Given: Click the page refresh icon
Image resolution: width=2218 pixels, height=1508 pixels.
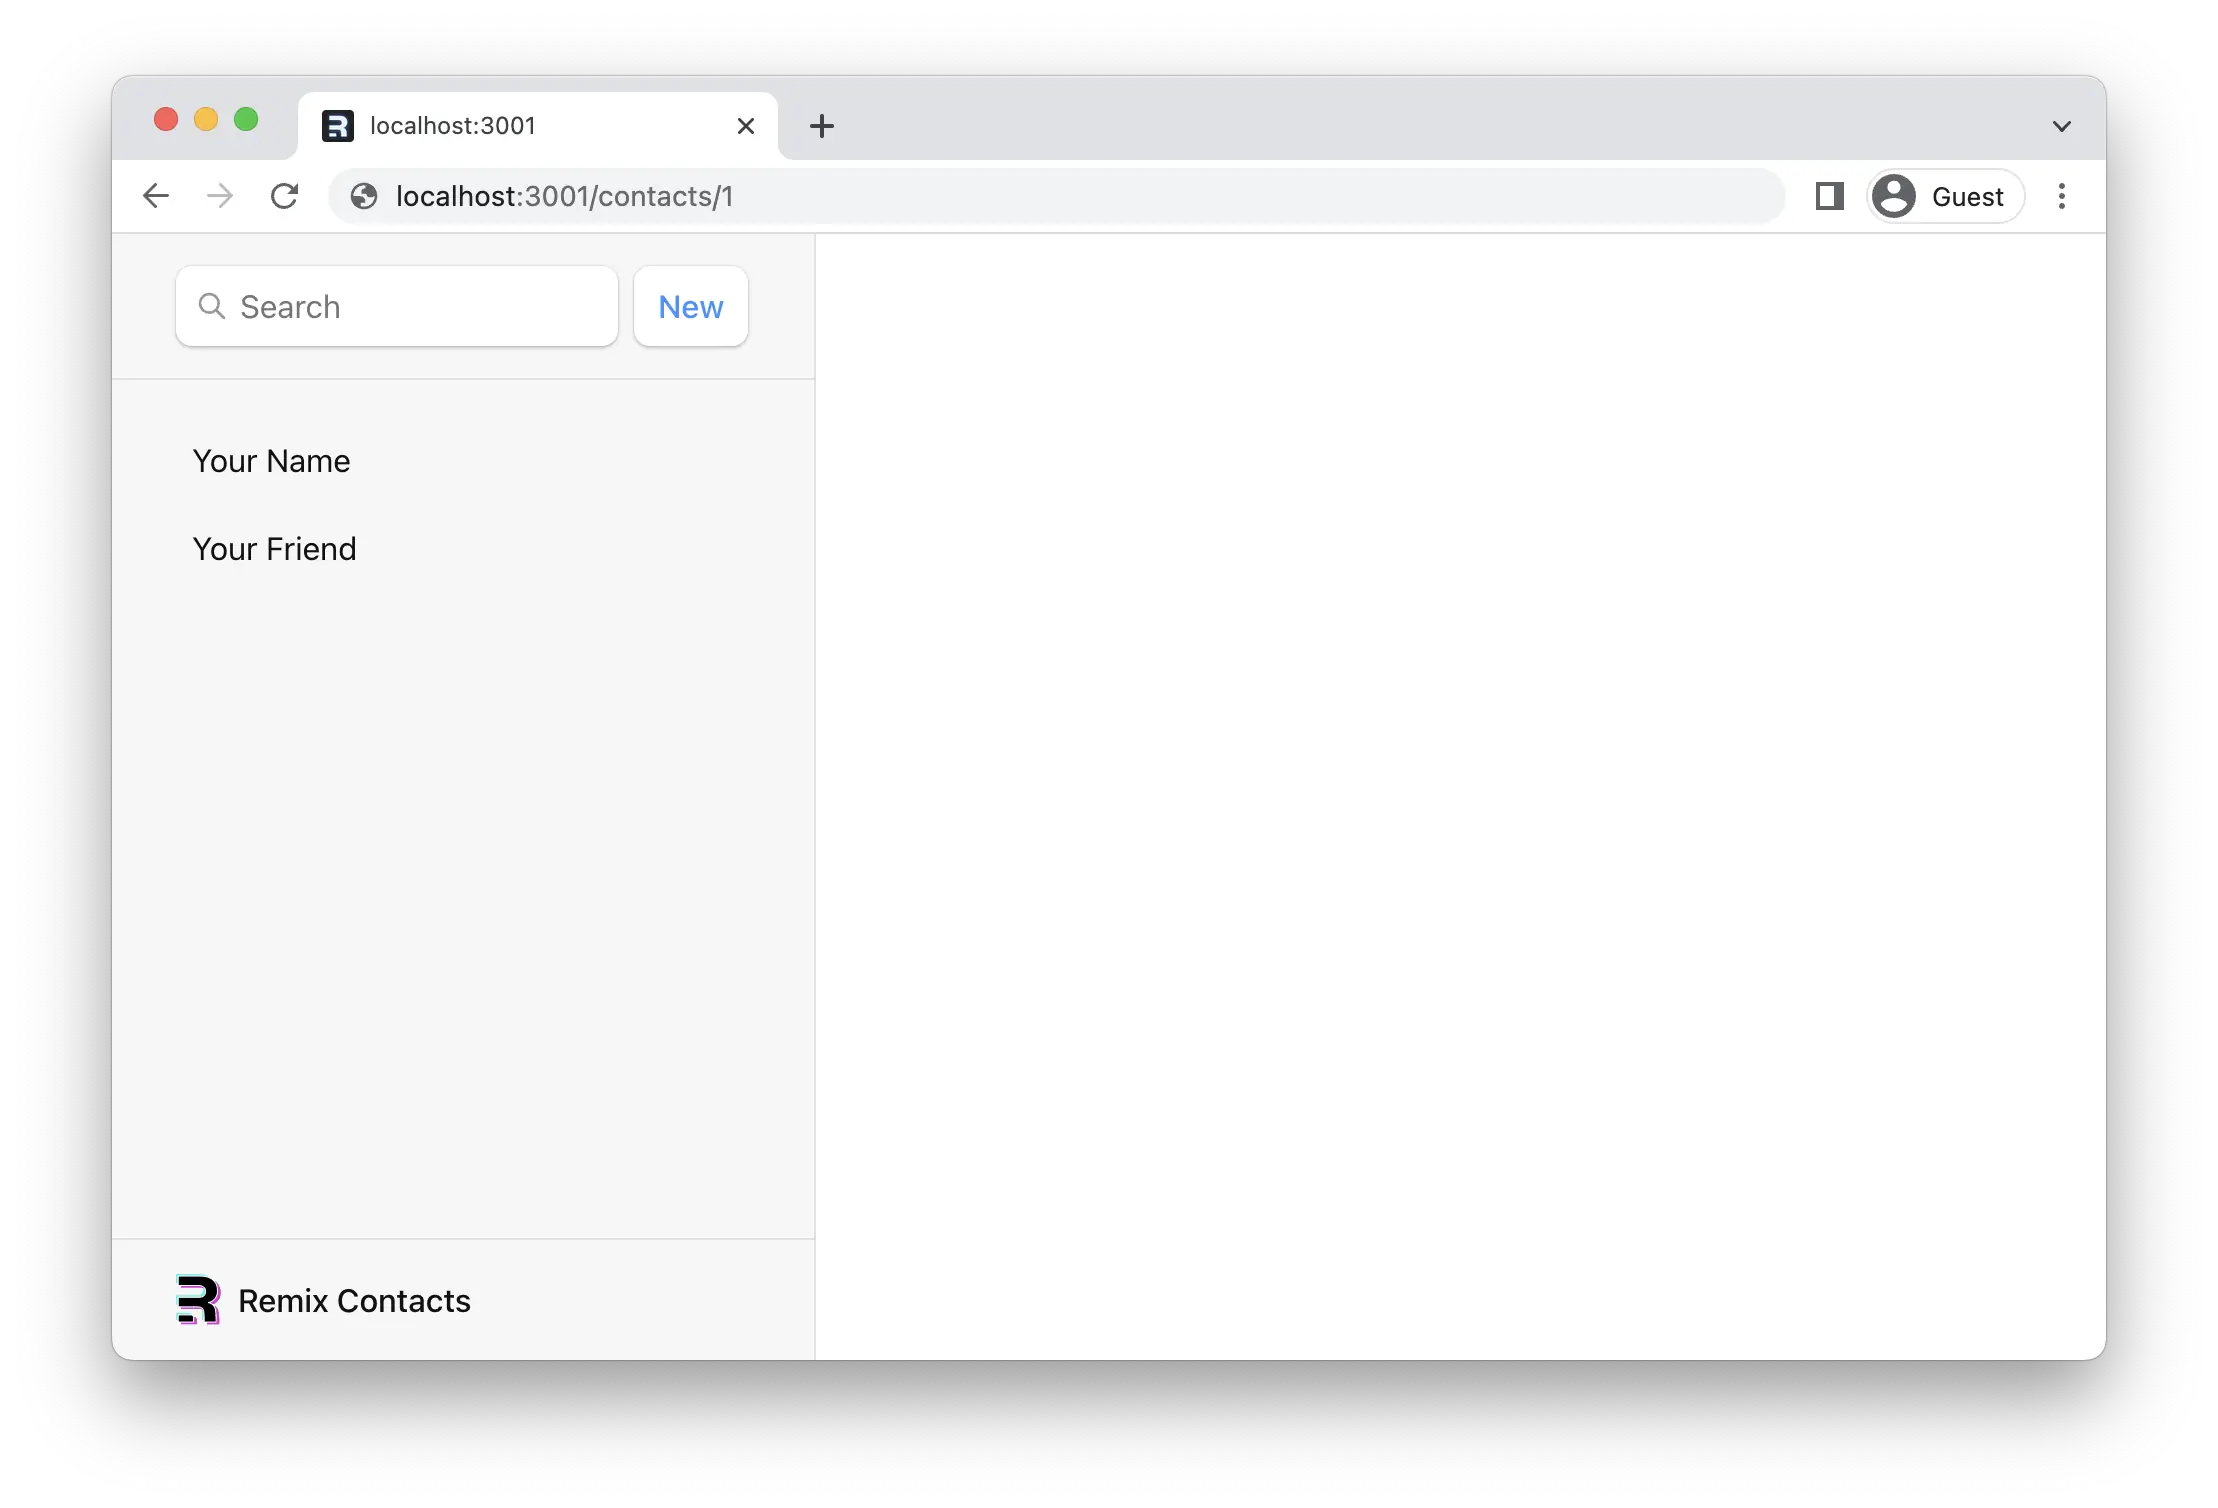Looking at the screenshot, I should coord(284,195).
